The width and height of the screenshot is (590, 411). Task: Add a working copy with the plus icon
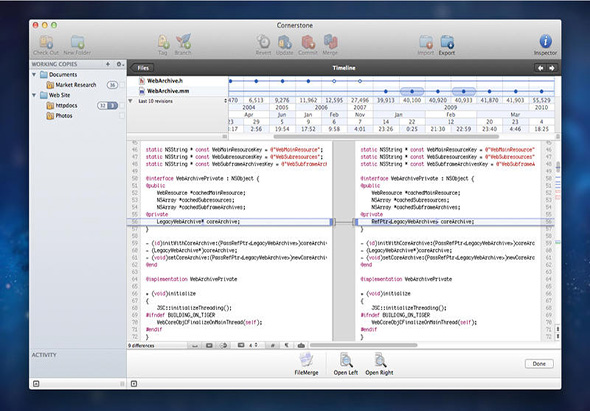[x=108, y=64]
